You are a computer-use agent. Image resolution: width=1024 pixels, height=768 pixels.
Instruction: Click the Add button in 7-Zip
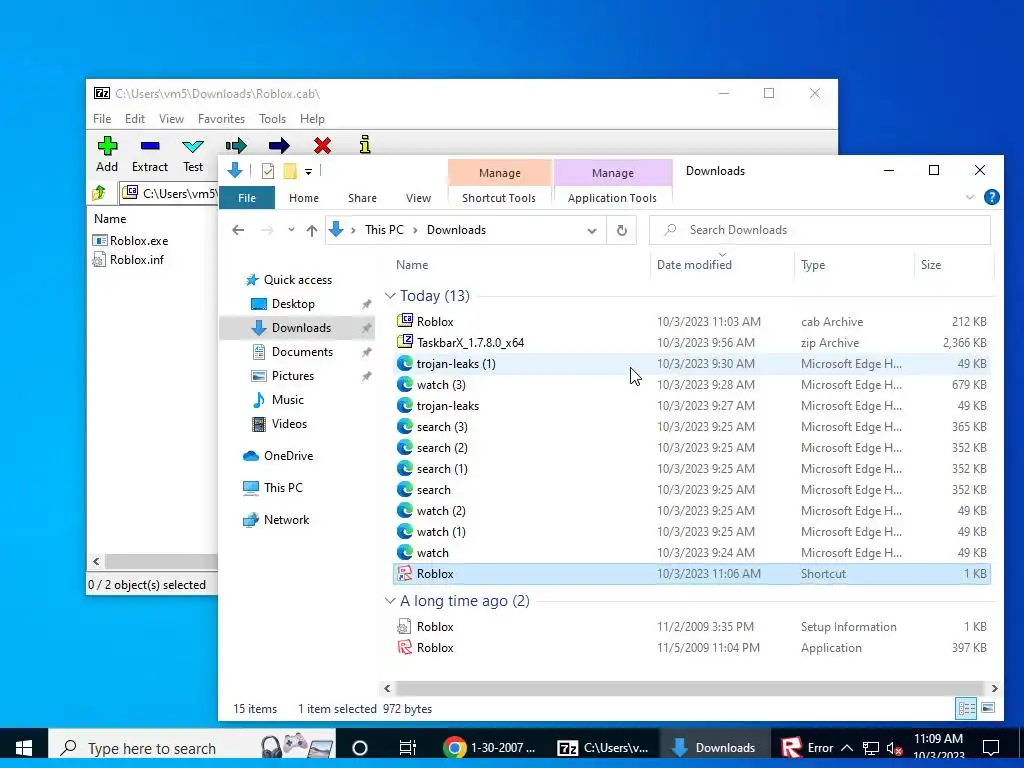tap(107, 155)
